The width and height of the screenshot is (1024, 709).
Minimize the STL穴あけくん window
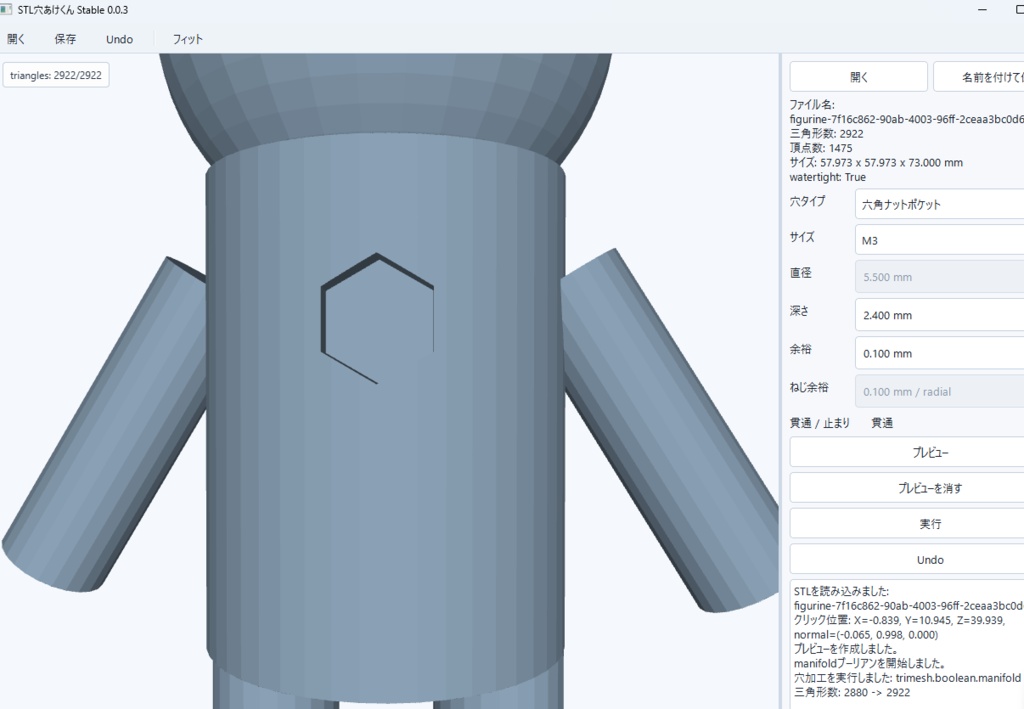pos(982,10)
